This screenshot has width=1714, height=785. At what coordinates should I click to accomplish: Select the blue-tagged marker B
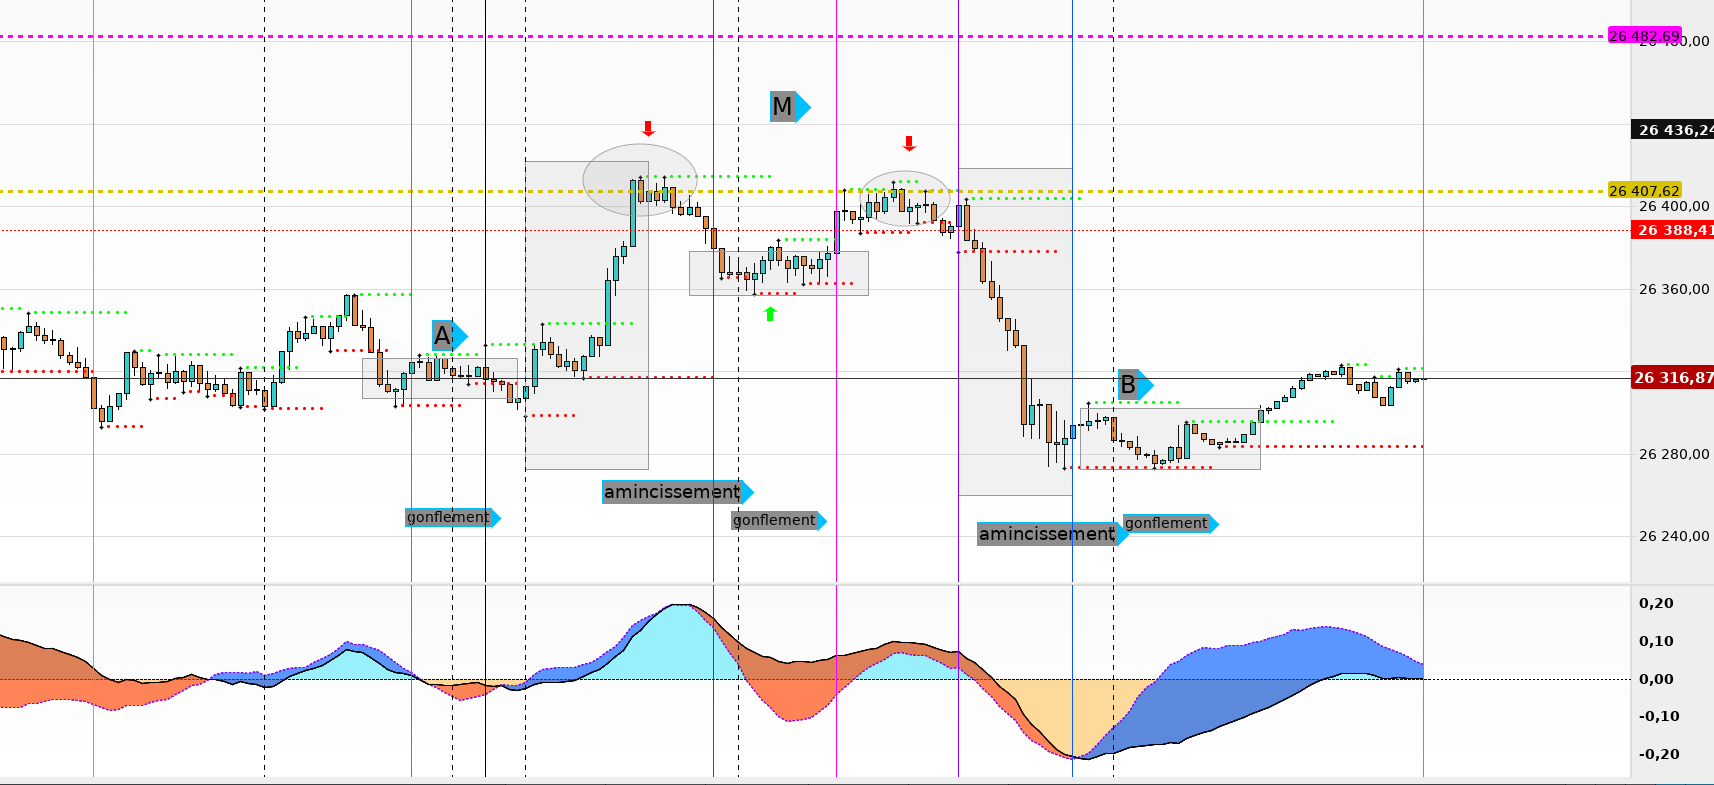pos(1136,384)
